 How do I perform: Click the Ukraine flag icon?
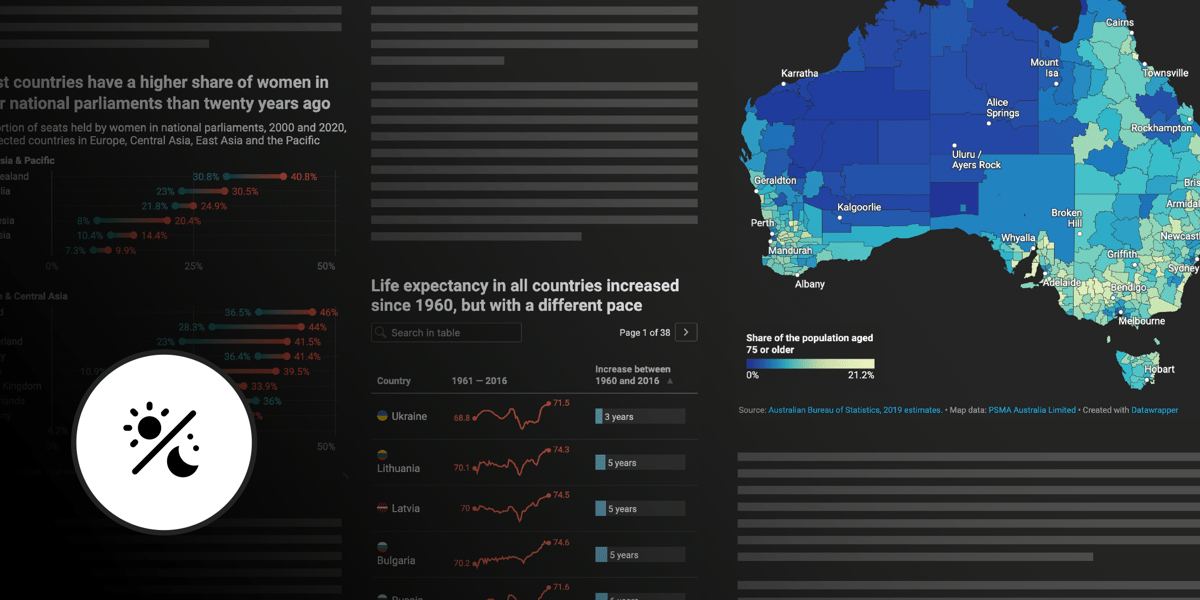382,415
